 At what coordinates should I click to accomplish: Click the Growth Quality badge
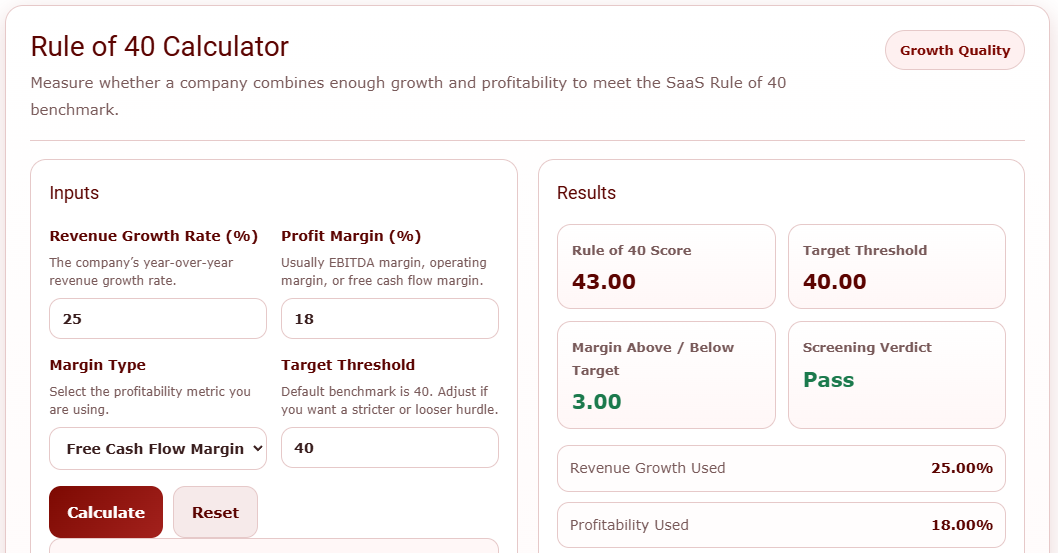(x=954, y=50)
